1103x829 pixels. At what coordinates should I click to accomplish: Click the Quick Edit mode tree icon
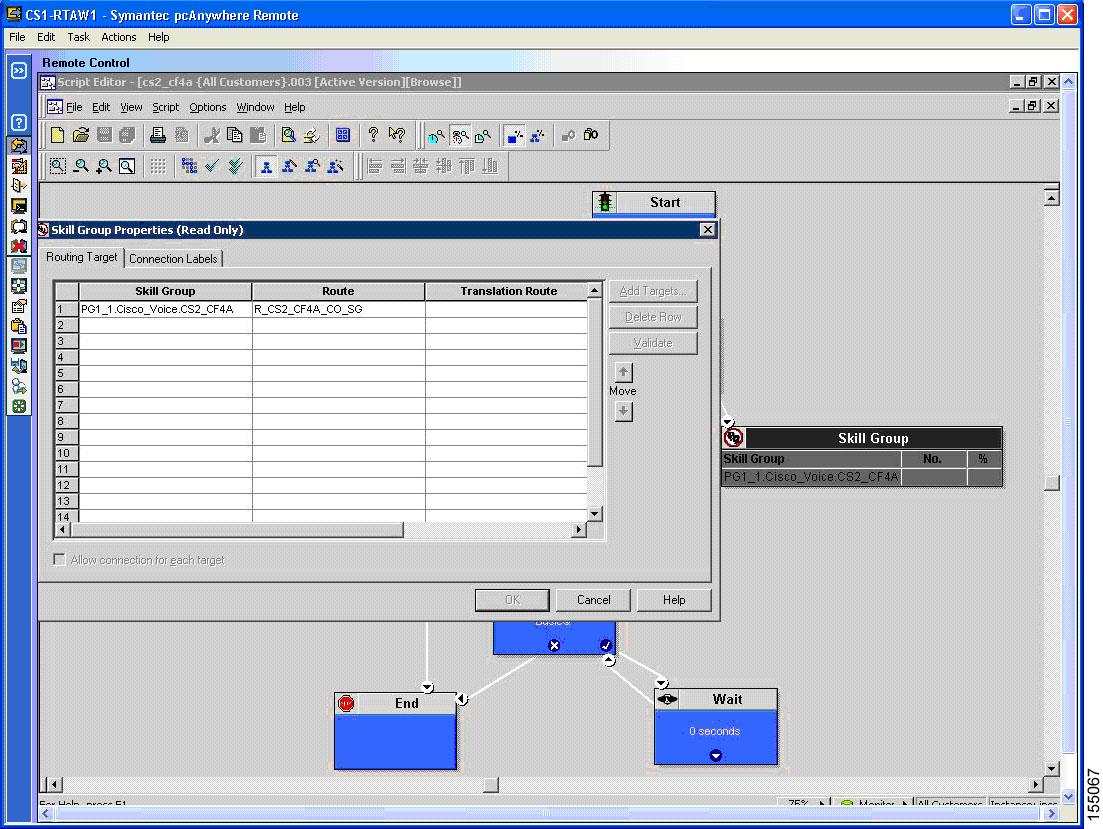[x=336, y=166]
